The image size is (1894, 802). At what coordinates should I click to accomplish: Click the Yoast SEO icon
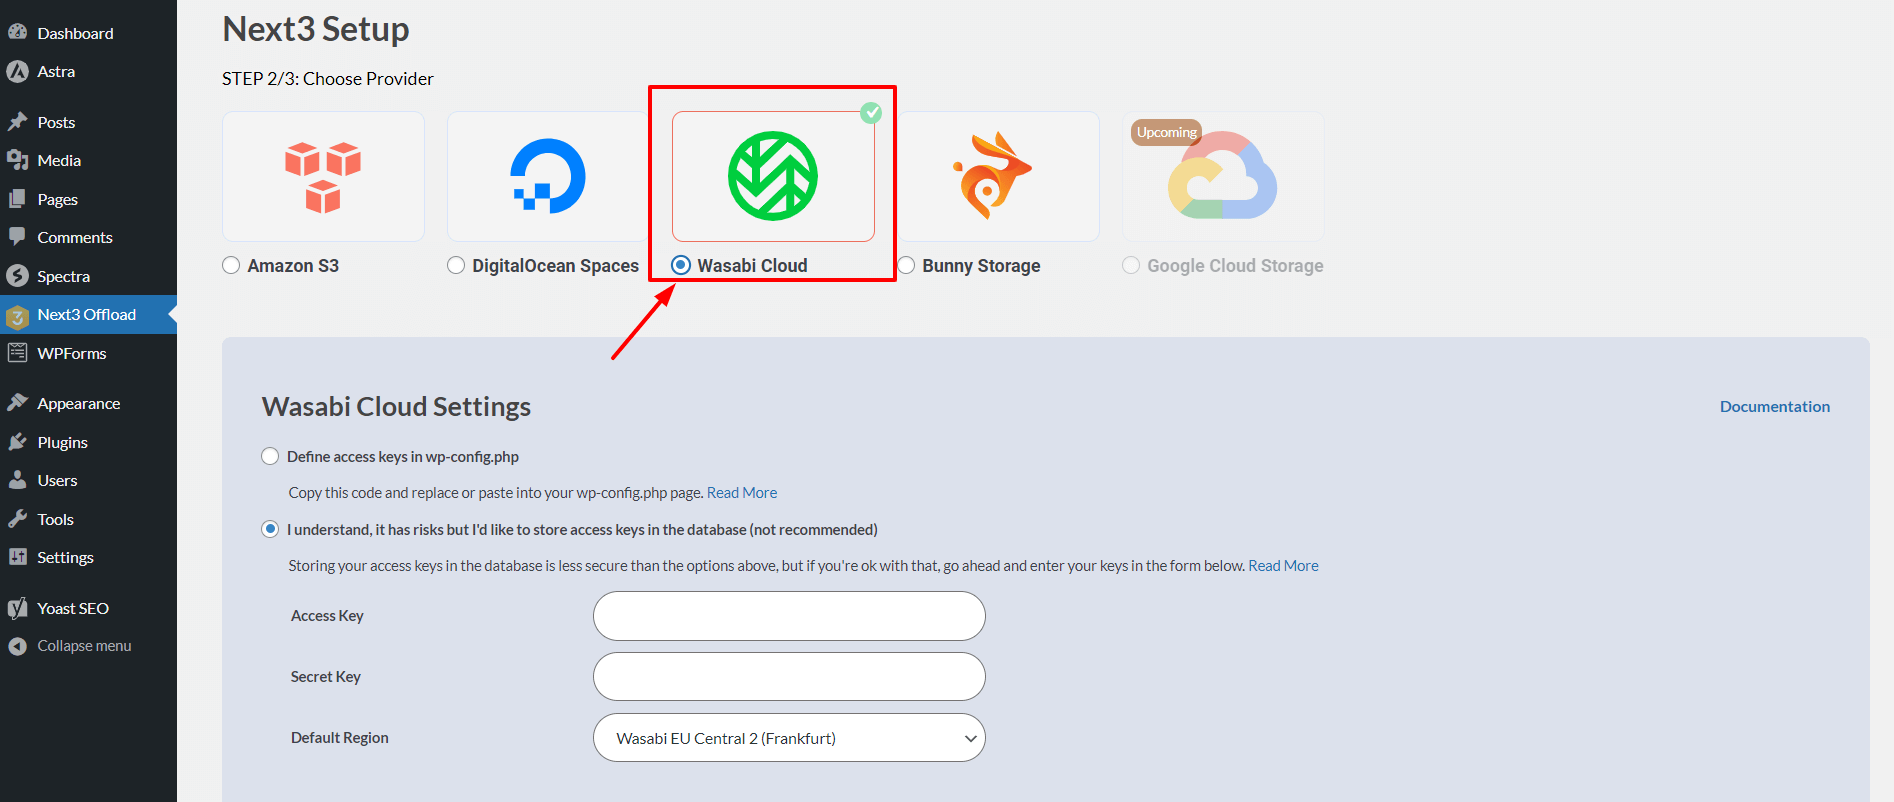(17, 608)
